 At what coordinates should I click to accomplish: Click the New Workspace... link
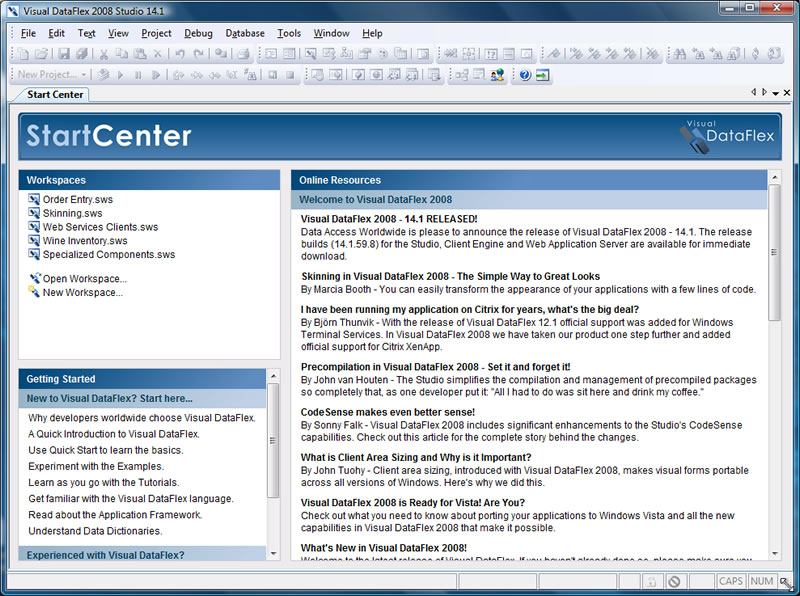point(83,292)
